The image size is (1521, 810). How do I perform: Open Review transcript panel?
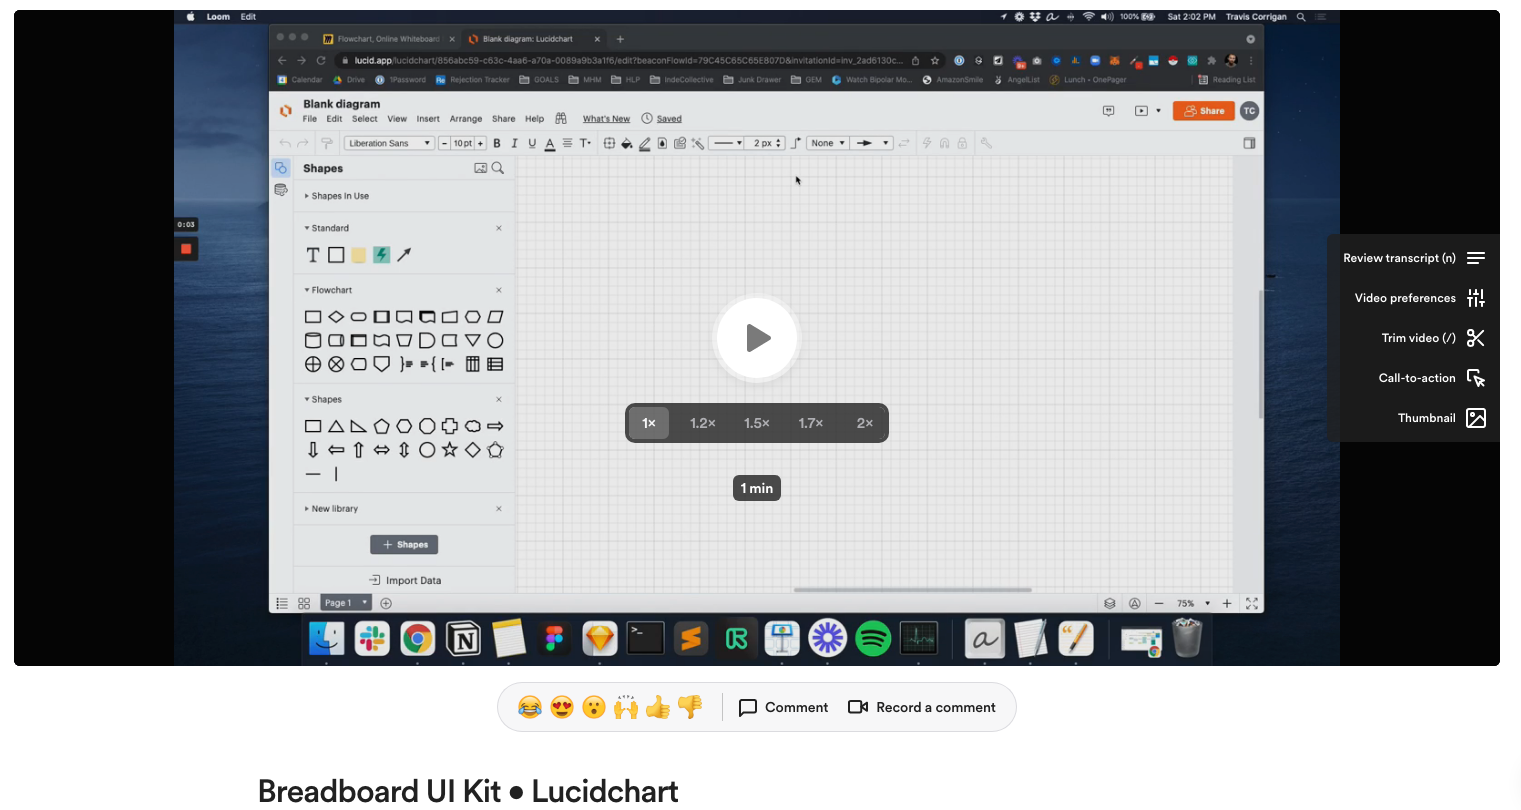pos(1414,258)
